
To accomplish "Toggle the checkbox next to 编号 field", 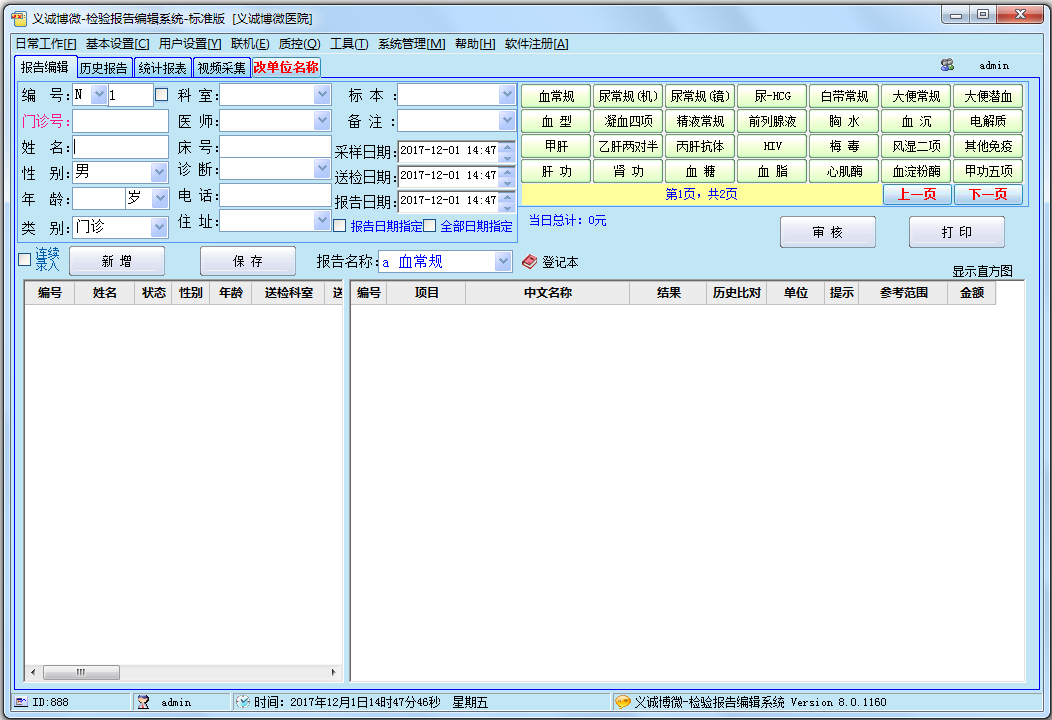I will click(x=162, y=95).
